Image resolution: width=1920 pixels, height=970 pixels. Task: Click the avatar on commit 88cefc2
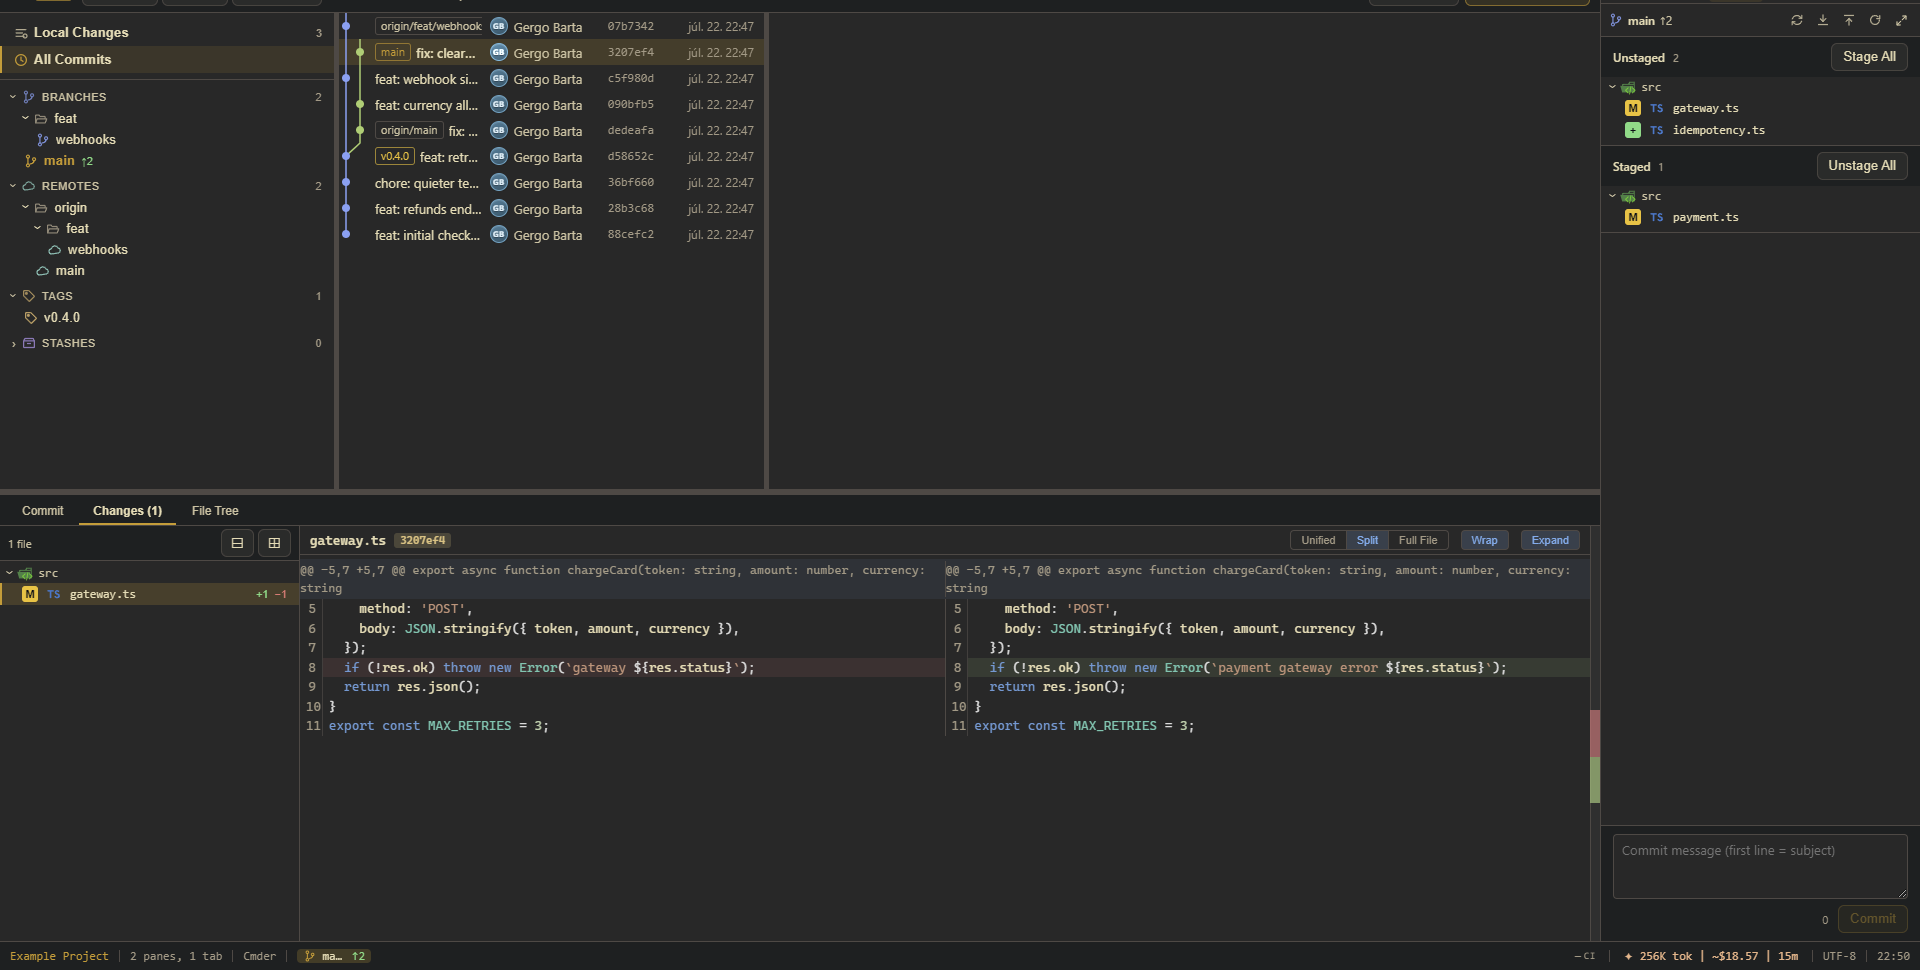(x=499, y=234)
